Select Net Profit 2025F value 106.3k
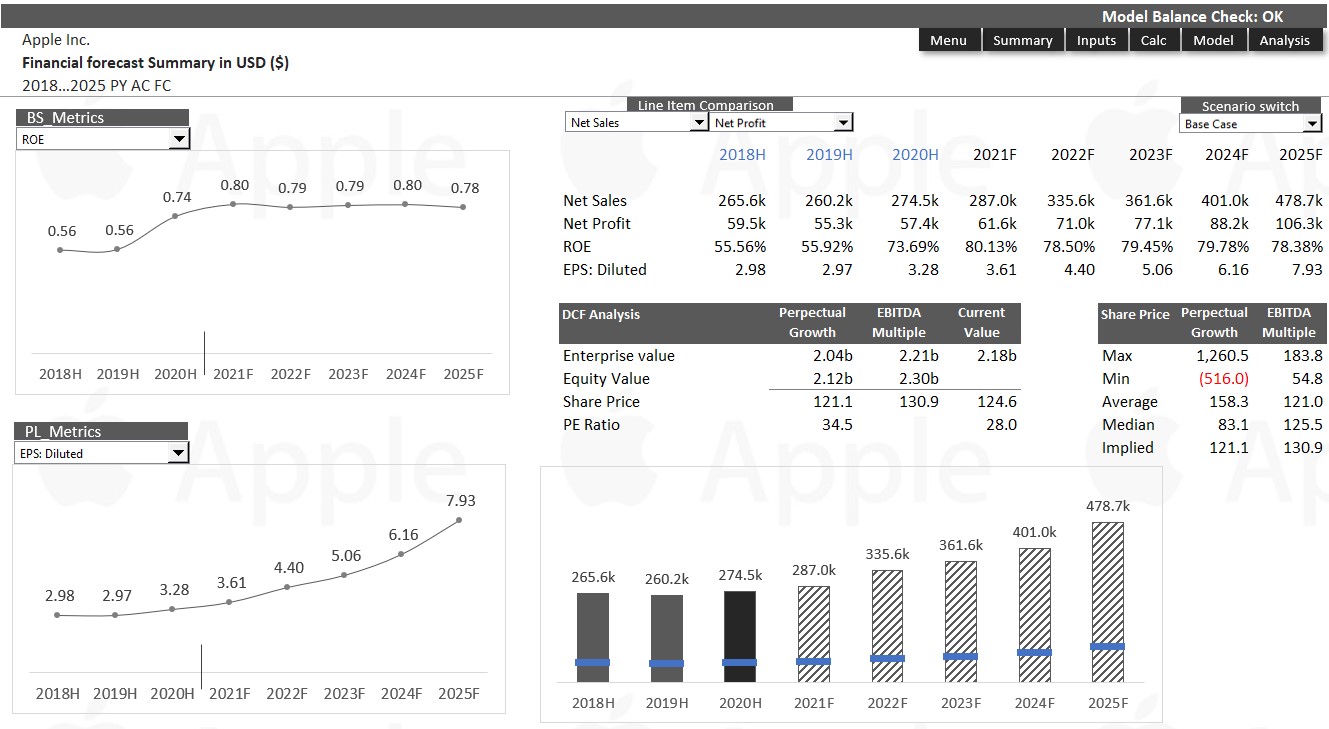 (1299, 223)
